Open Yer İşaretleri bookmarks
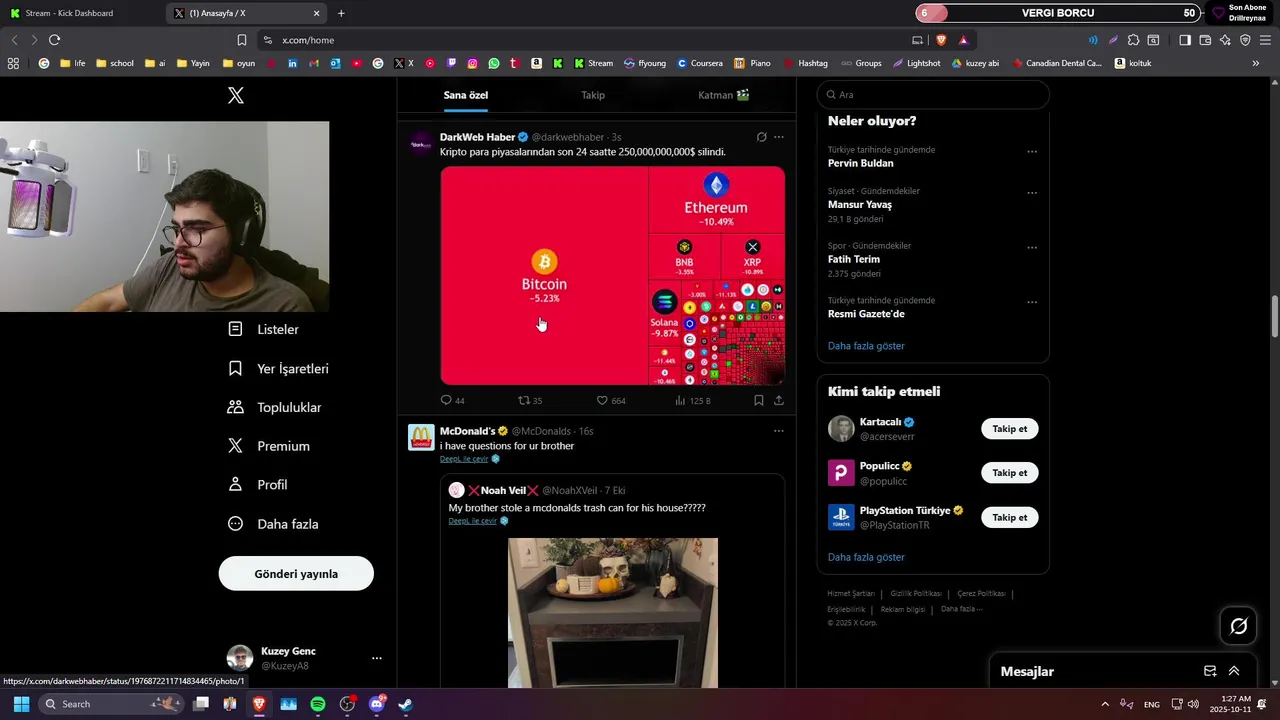Screen dimensions: 1280x720 click(x=278, y=368)
